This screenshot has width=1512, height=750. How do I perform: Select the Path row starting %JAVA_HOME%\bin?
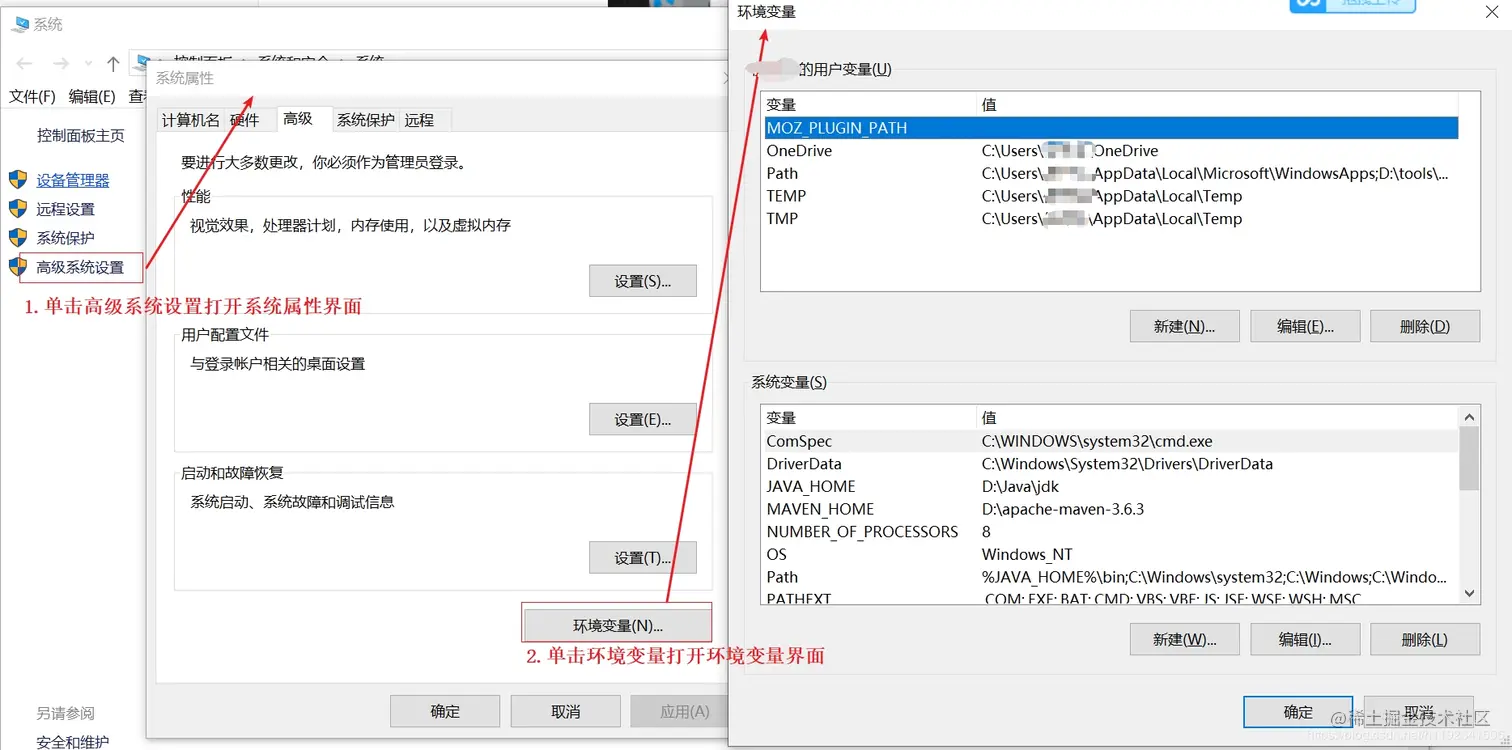1110,577
